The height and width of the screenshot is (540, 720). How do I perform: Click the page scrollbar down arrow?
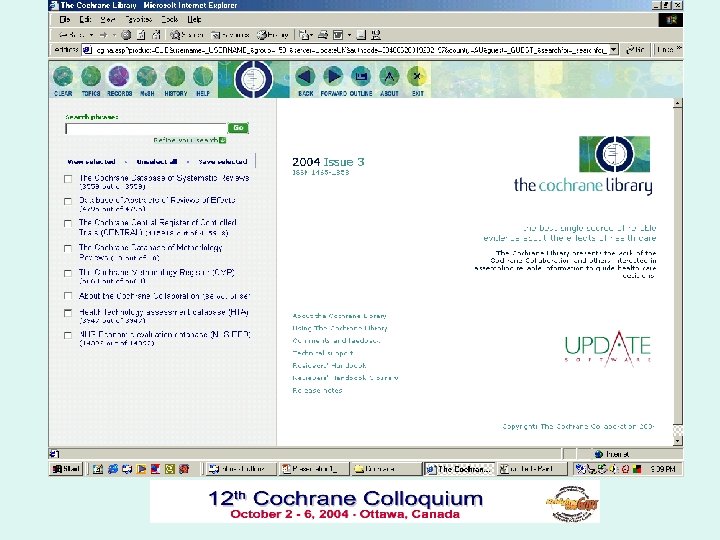(x=677, y=441)
